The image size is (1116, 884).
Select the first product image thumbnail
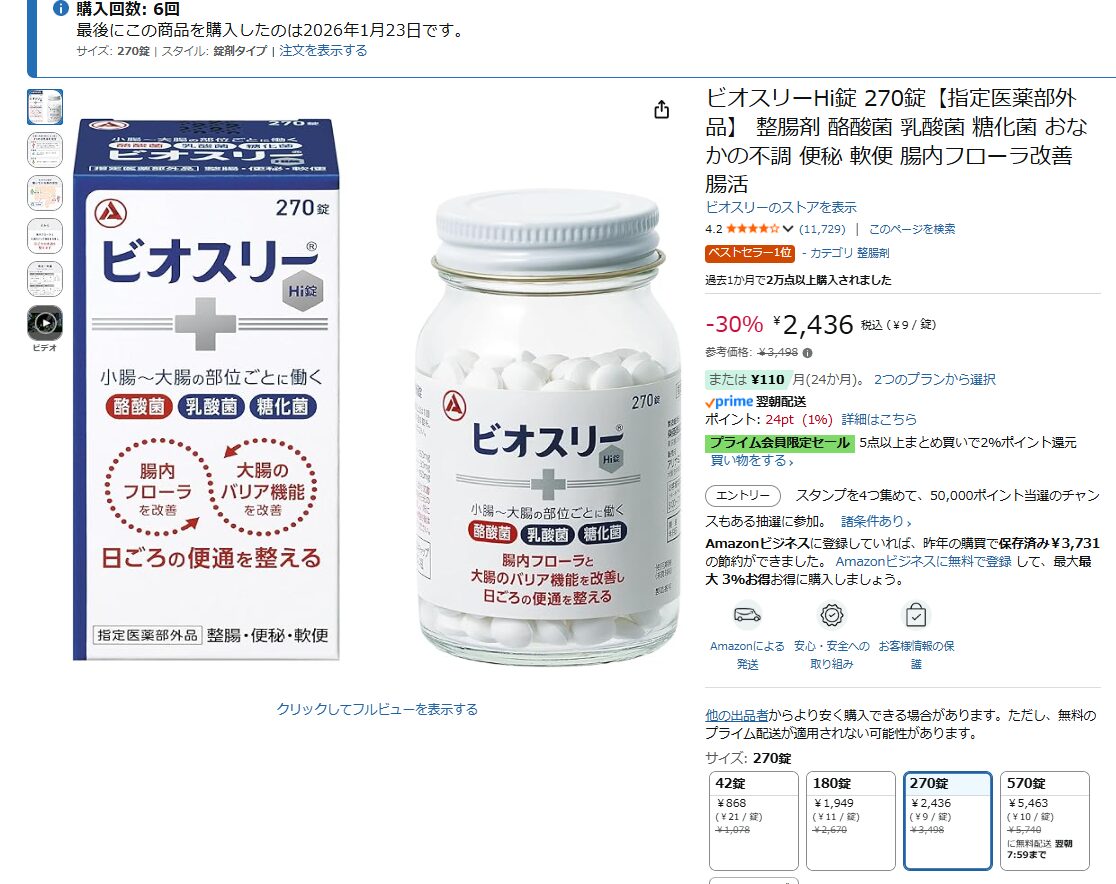(x=45, y=107)
